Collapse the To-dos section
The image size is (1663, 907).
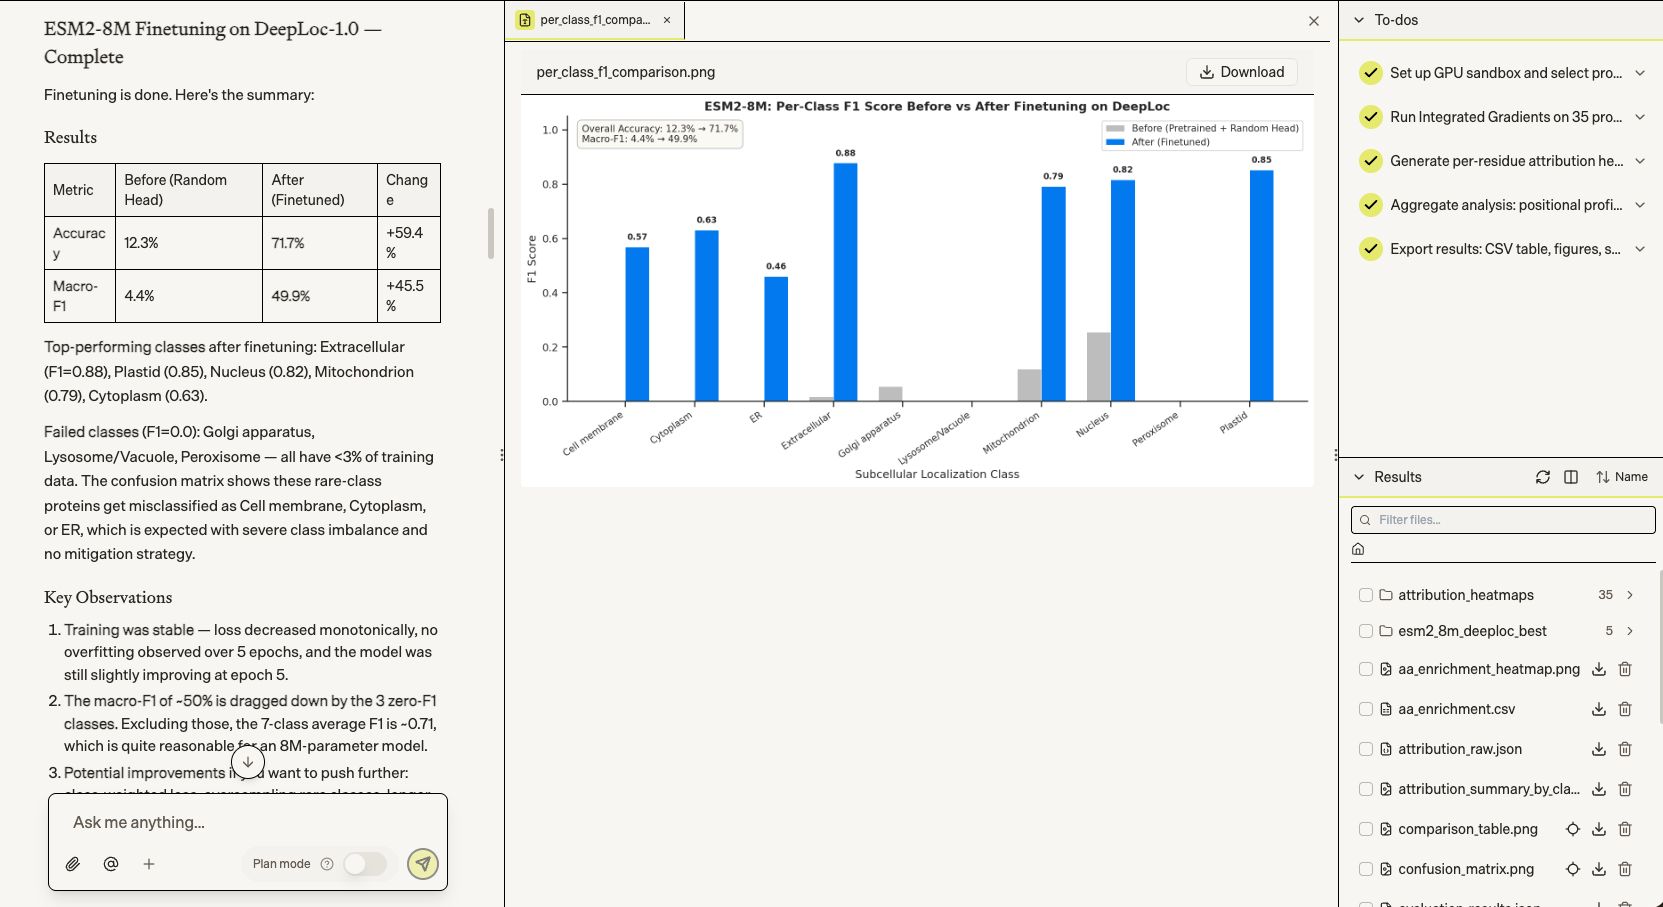pos(1359,20)
